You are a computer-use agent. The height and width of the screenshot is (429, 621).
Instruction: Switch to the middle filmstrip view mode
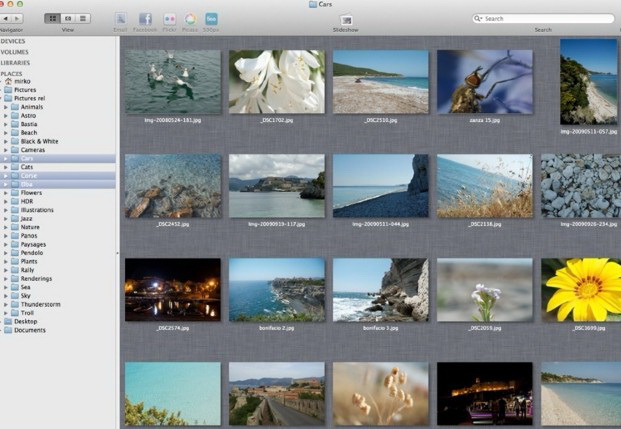(x=68, y=19)
